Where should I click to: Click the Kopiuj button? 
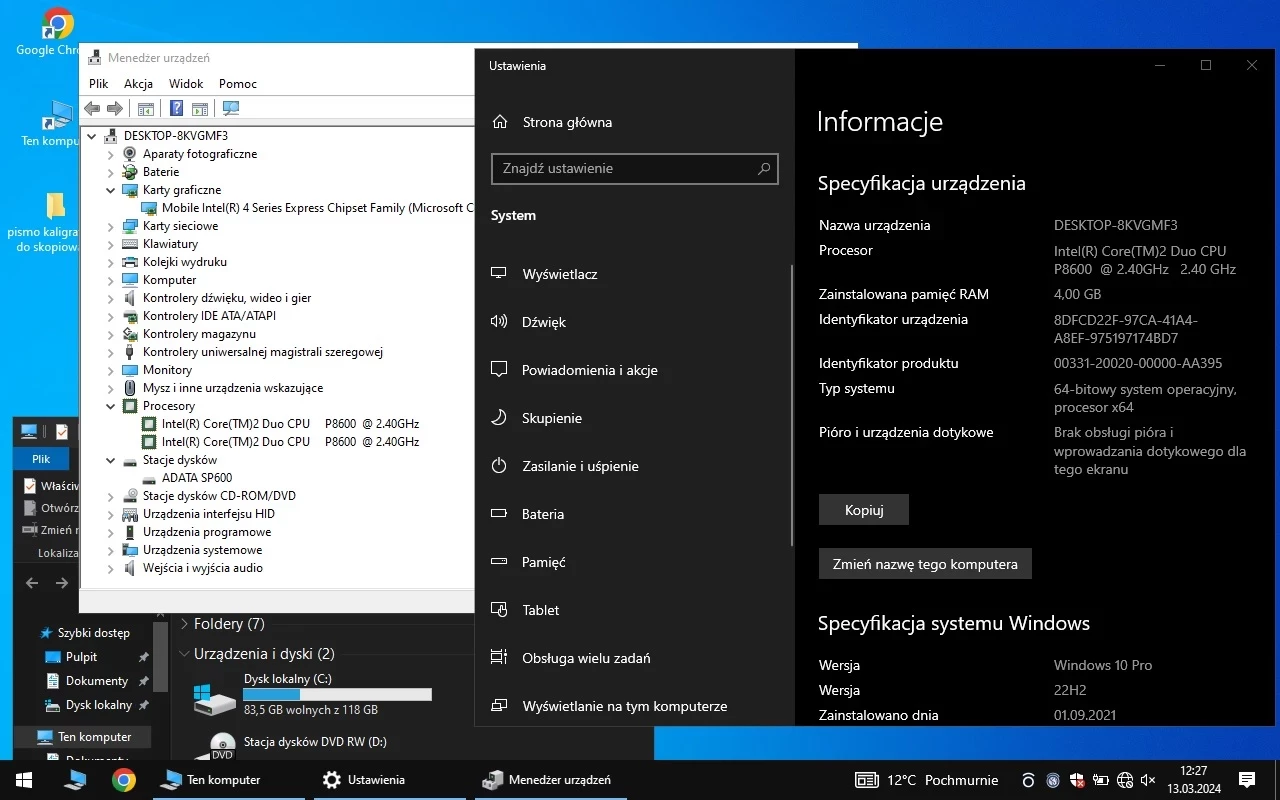[864, 510]
